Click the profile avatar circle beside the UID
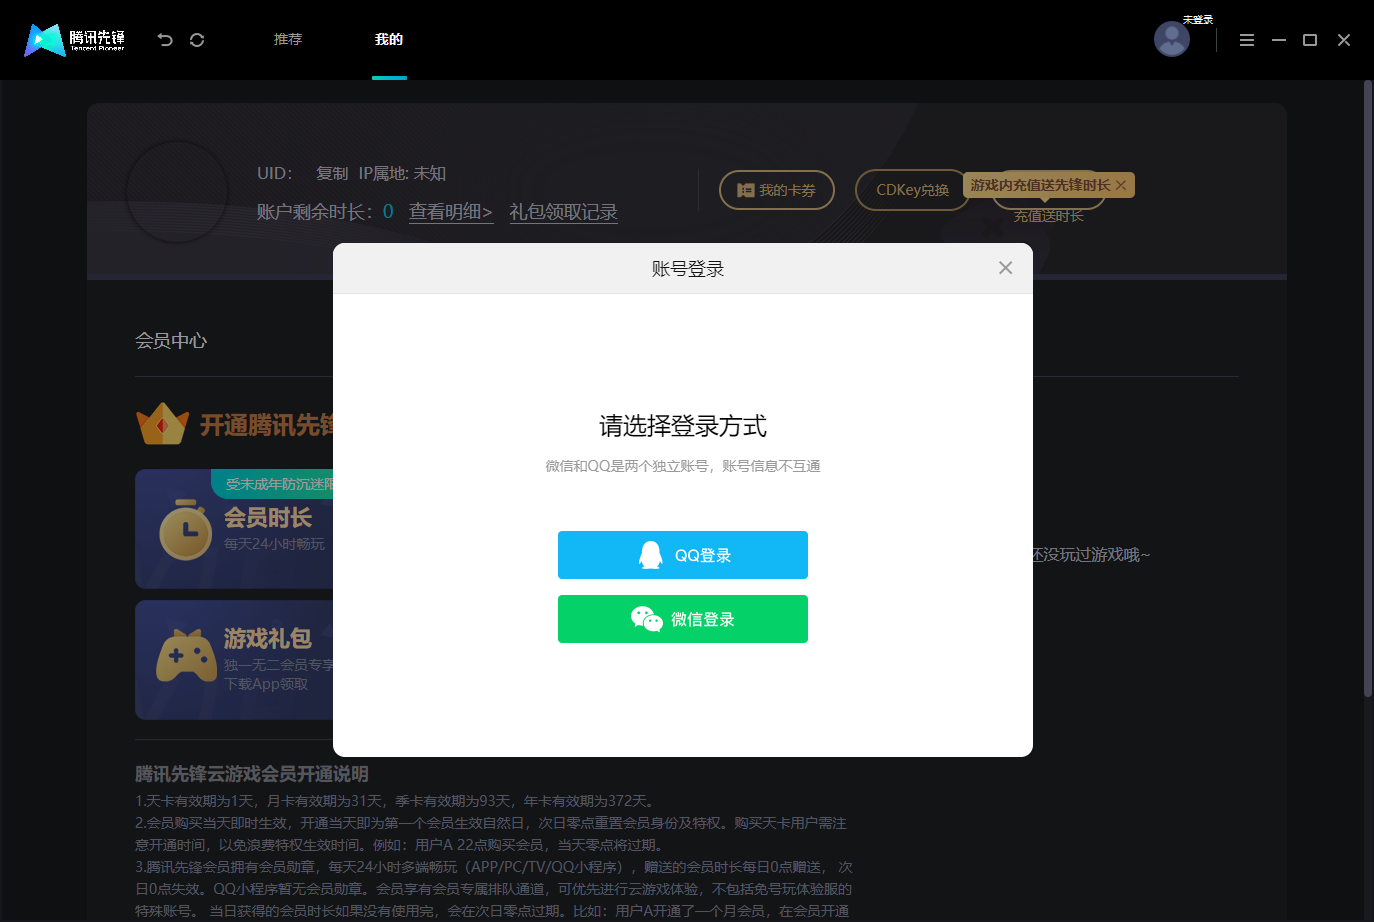Screen dimensions: 1374x922 [x=177, y=192]
